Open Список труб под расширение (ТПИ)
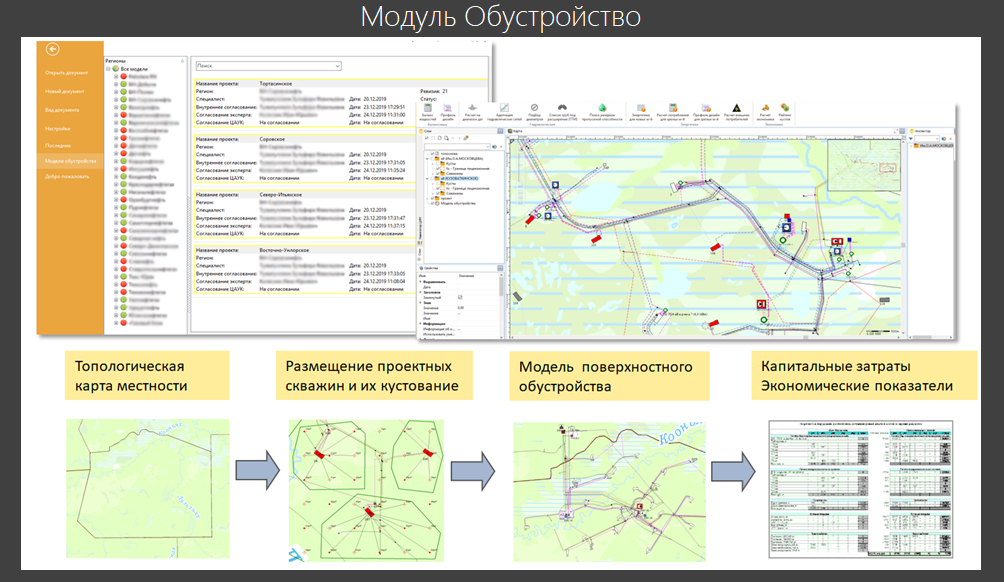1004x582 pixels. [x=562, y=113]
